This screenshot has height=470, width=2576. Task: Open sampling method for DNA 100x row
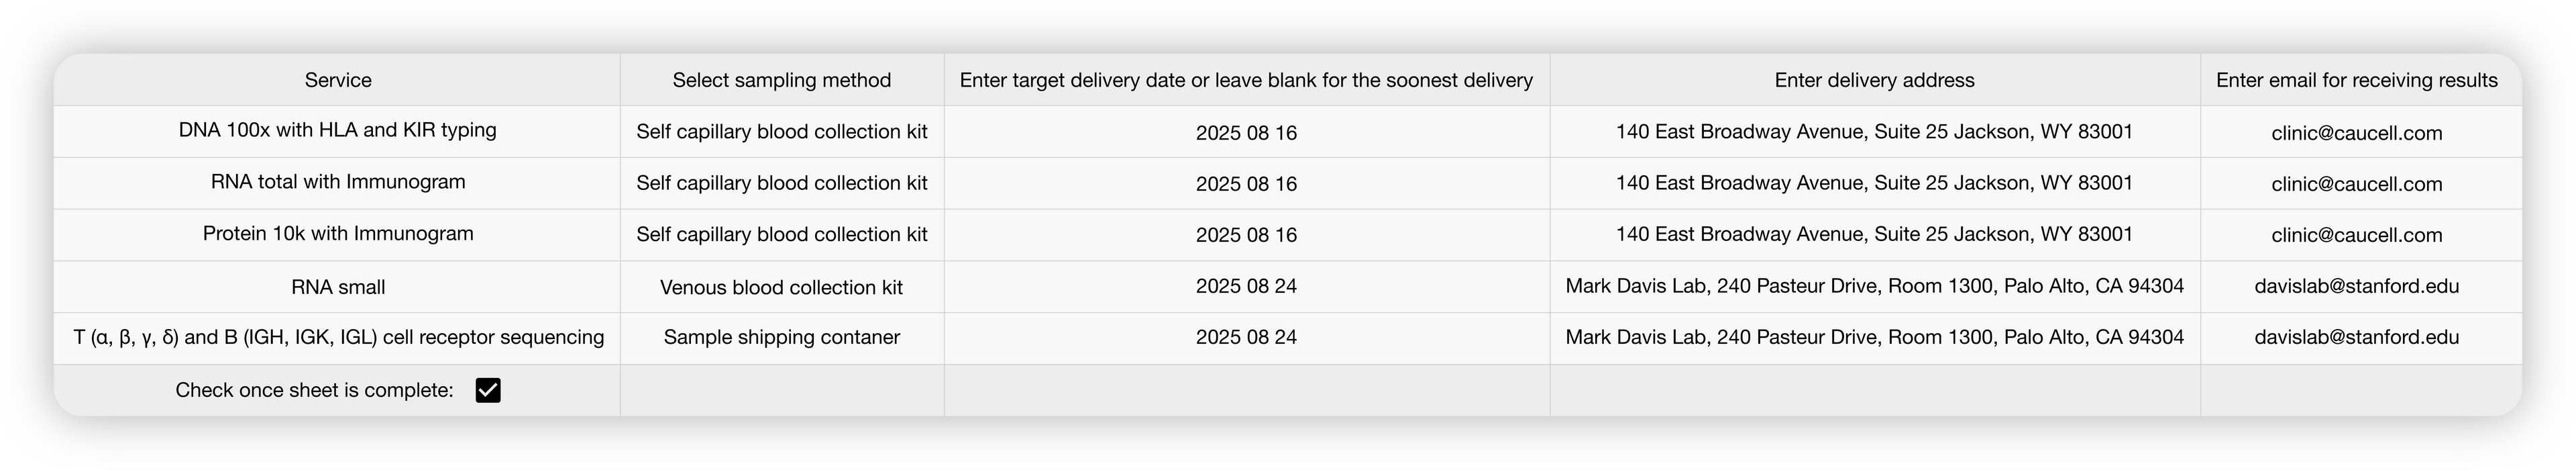(781, 132)
